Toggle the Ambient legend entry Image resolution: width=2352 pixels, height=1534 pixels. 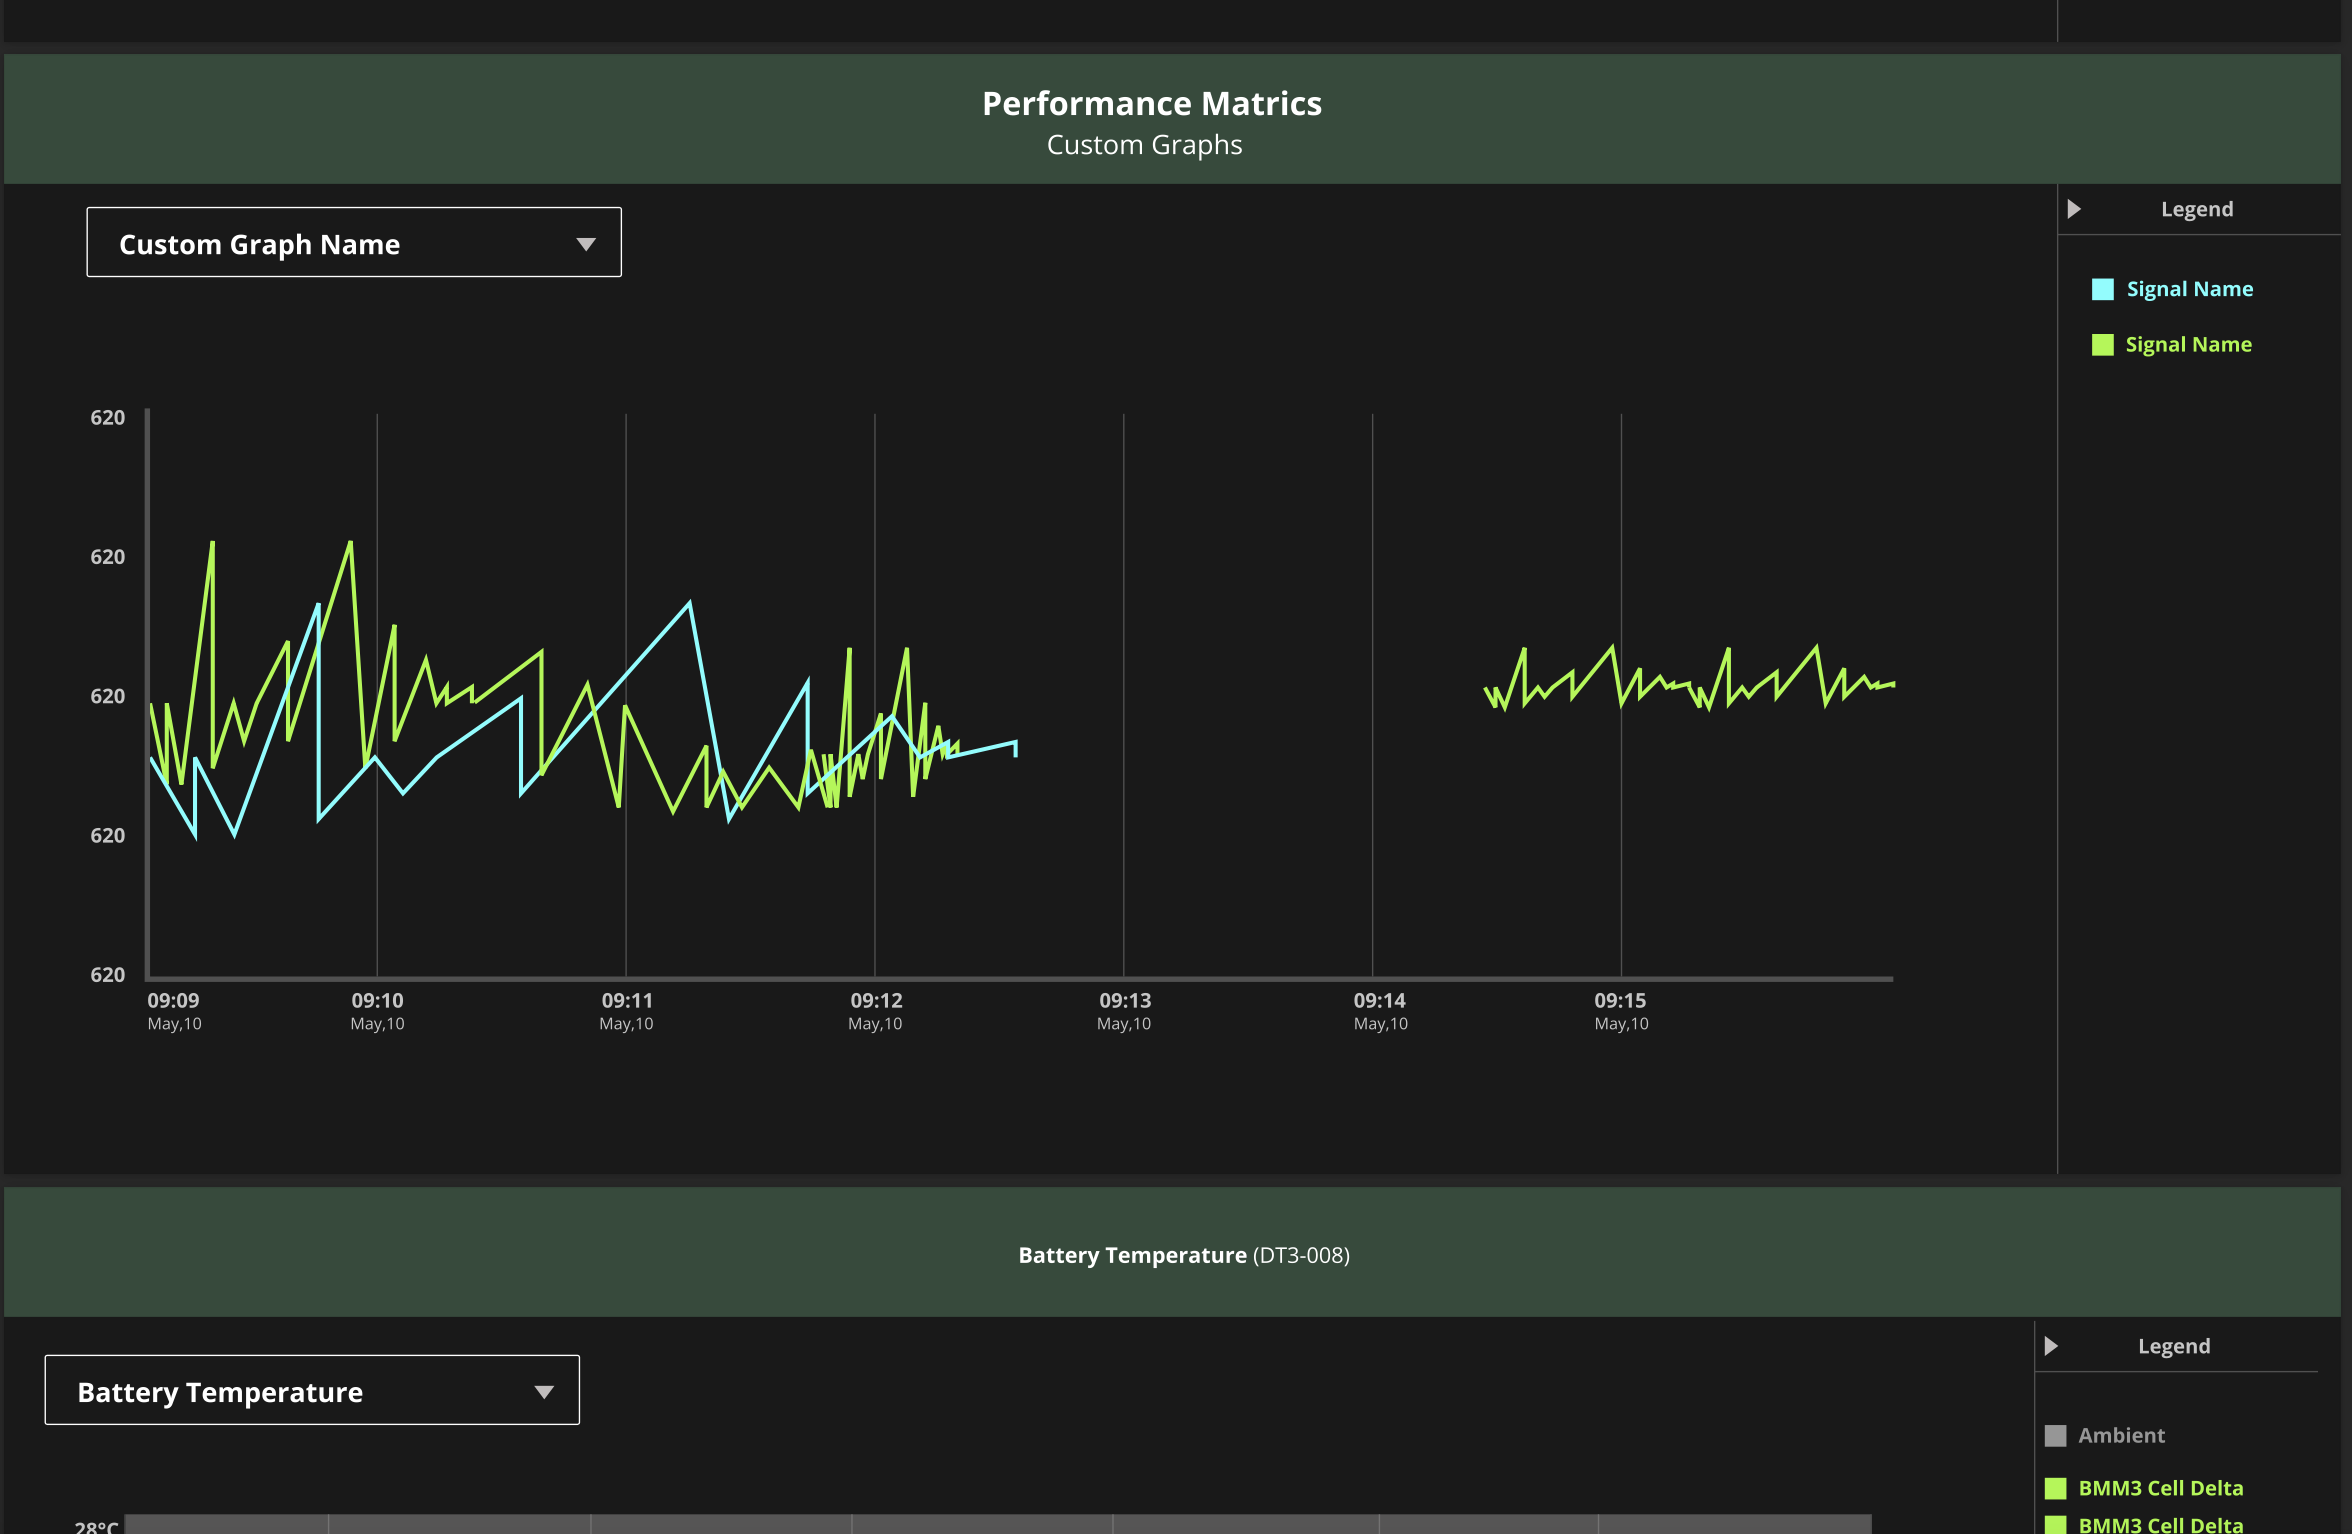click(2121, 1436)
